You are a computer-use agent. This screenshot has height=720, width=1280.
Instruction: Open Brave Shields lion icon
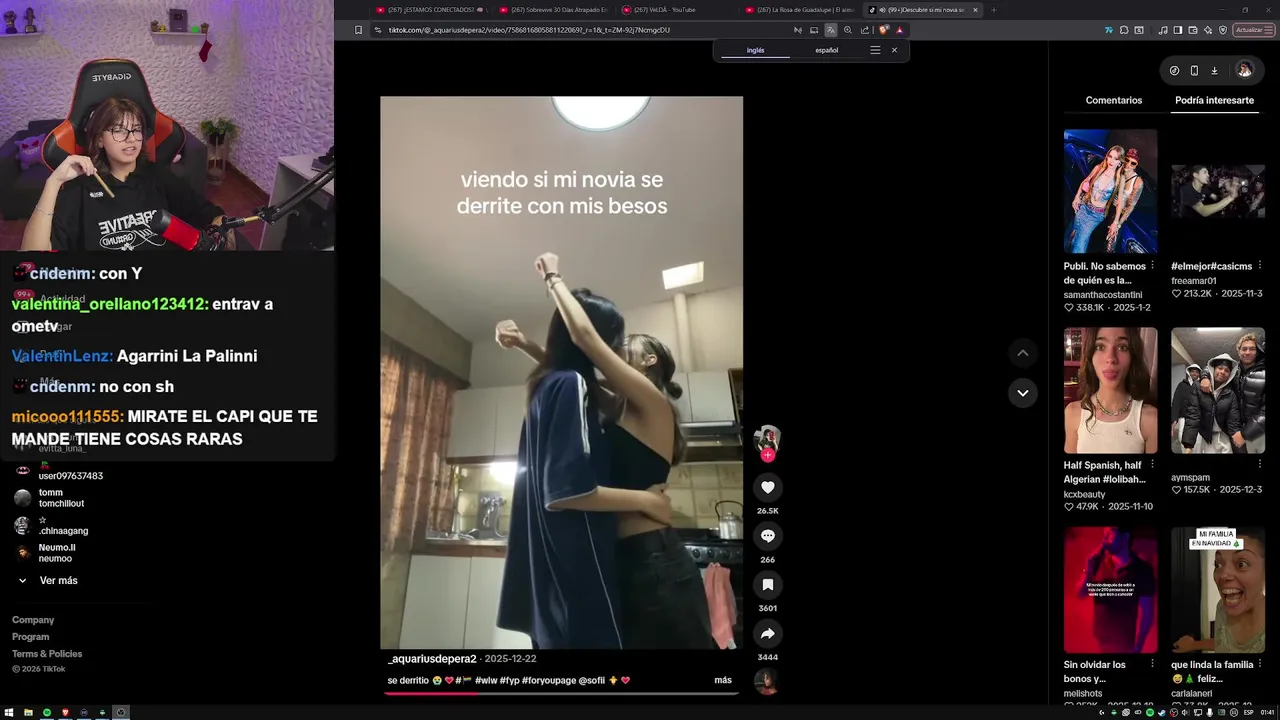click(884, 30)
